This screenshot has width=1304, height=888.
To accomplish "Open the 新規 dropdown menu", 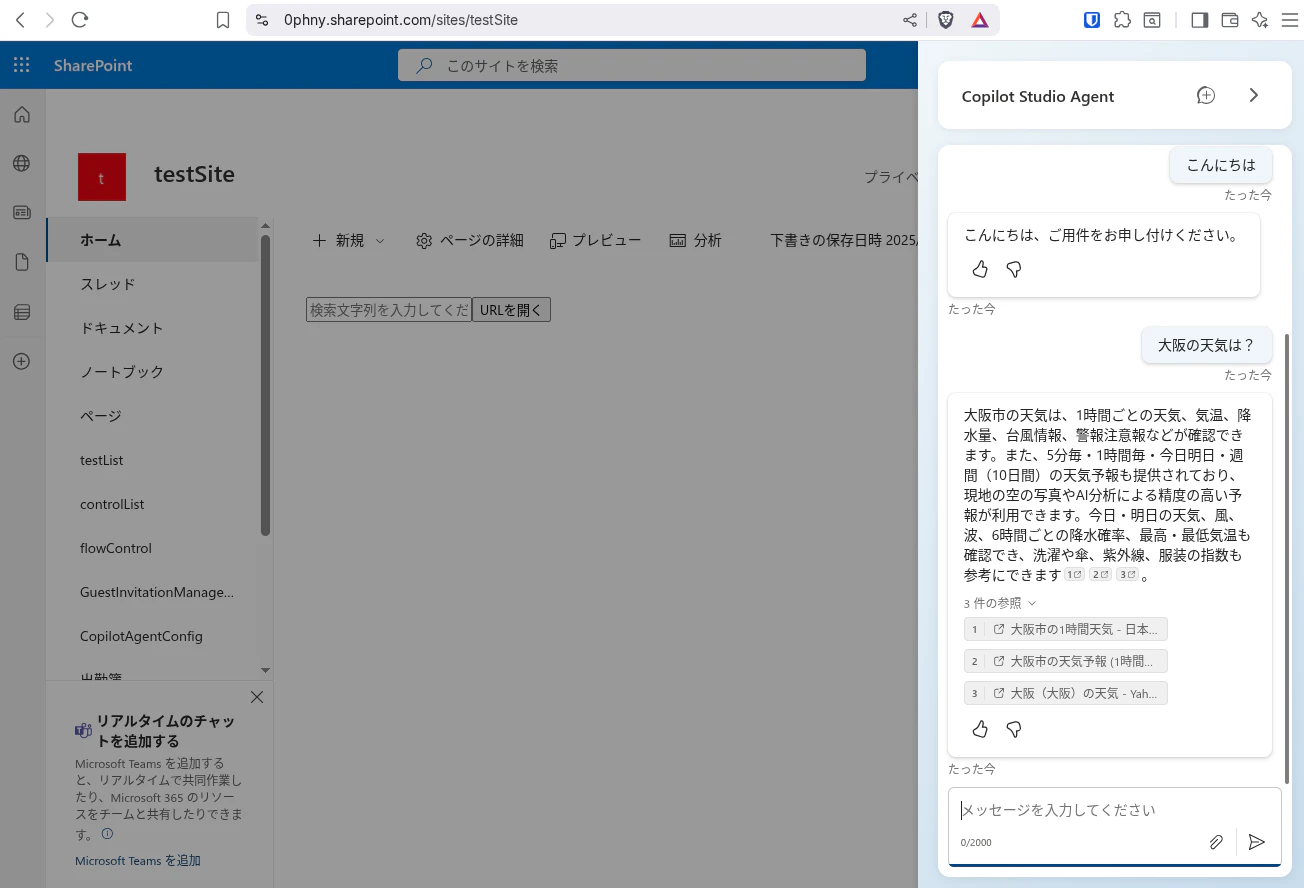I will tap(348, 241).
